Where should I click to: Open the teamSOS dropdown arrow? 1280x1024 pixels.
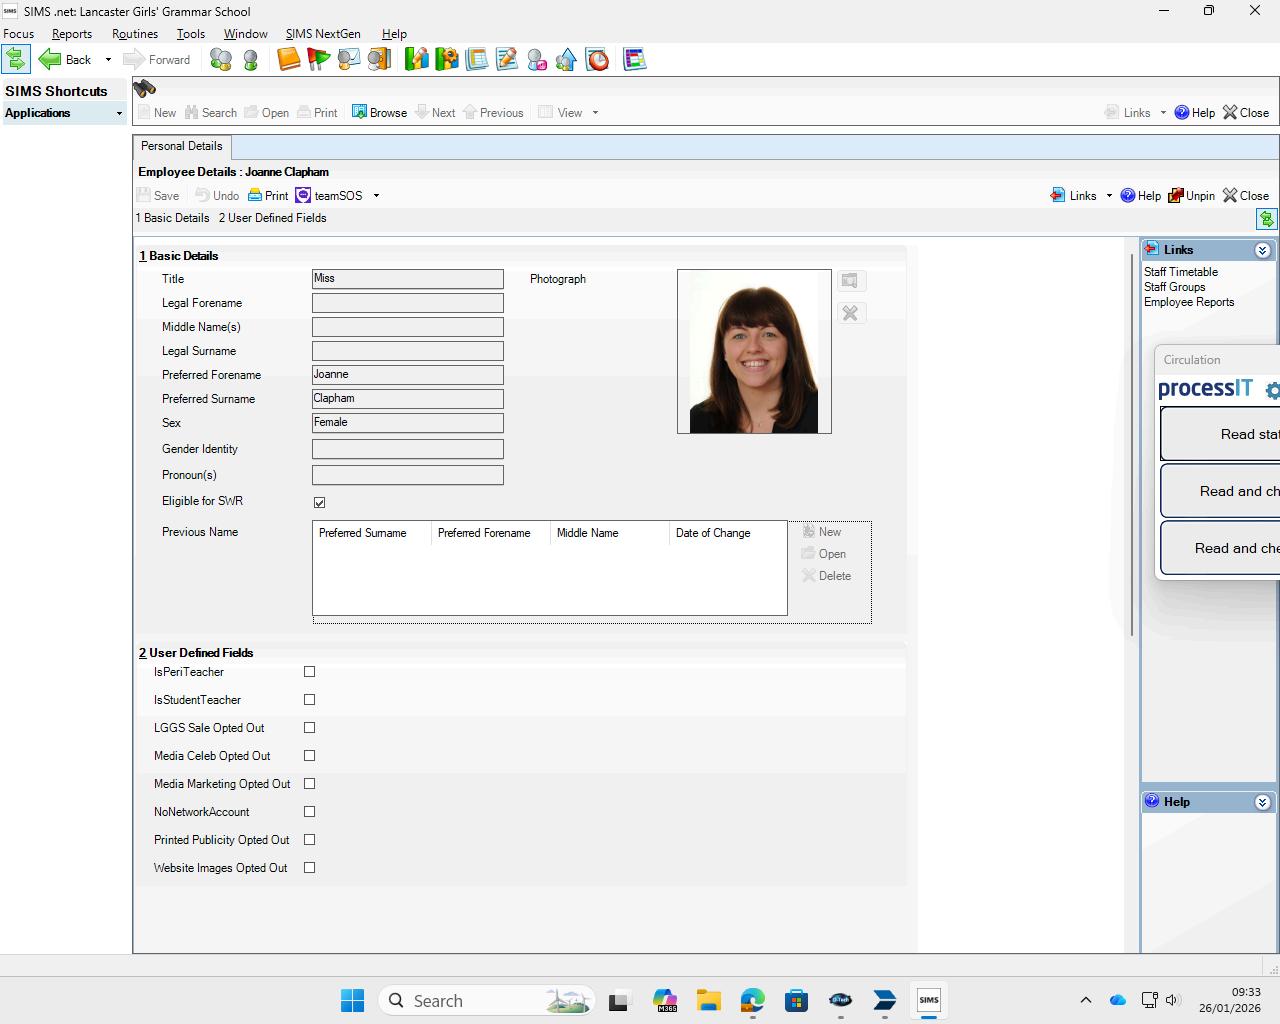[376, 196]
